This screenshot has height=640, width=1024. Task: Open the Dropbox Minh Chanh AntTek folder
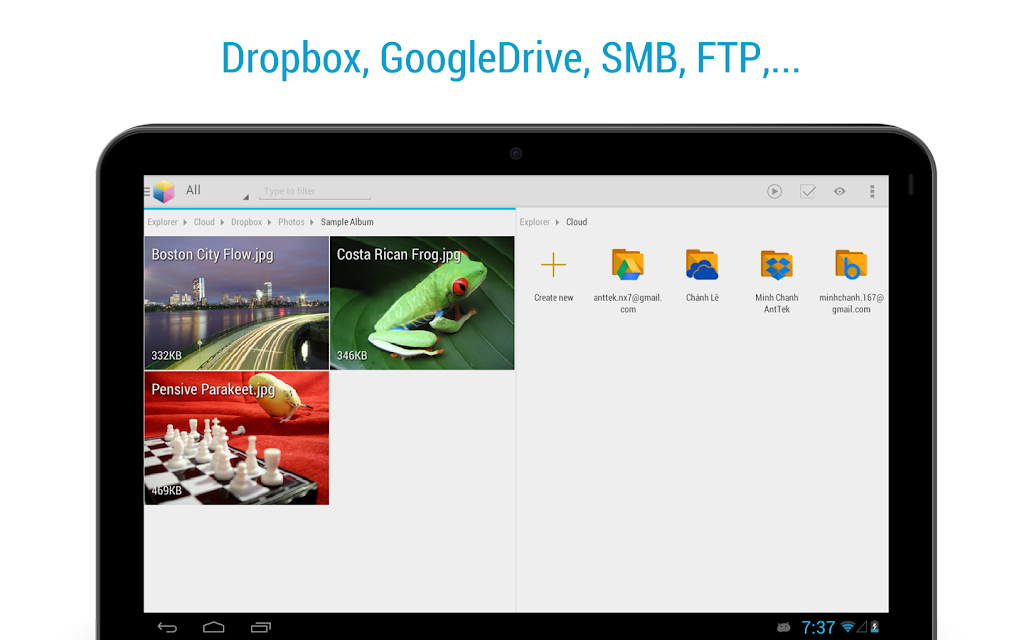(776, 281)
